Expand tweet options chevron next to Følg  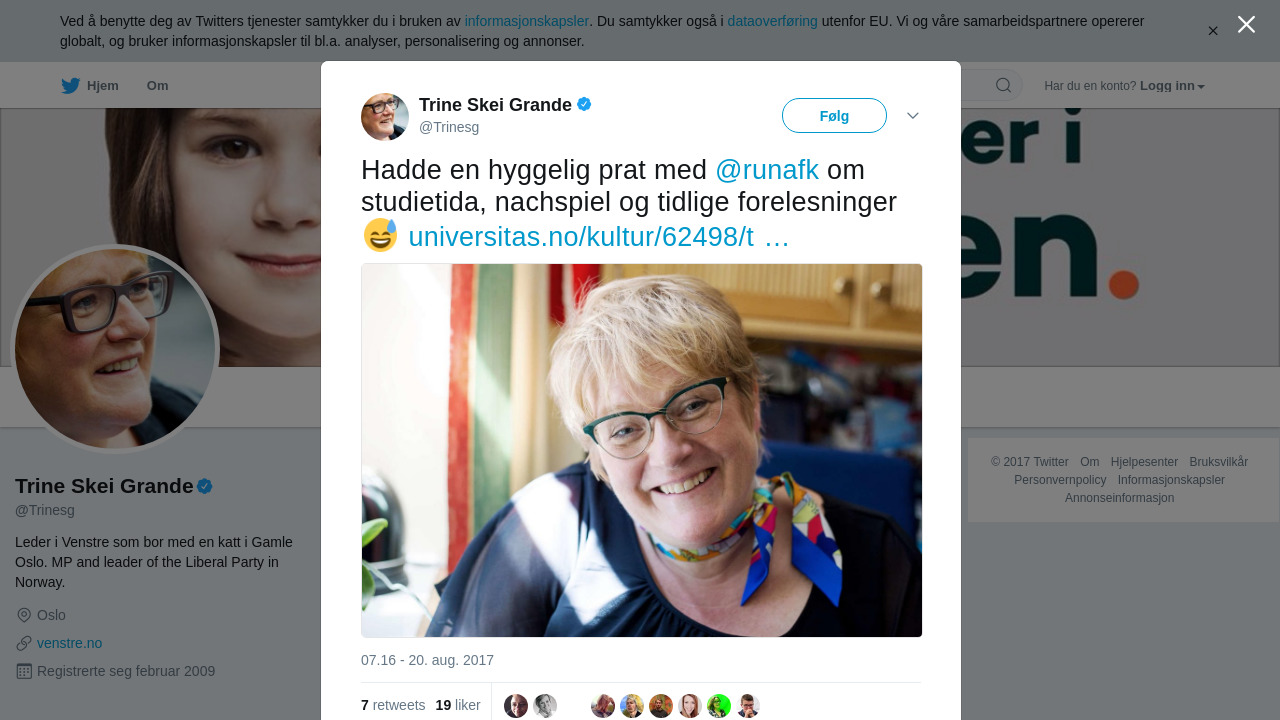[x=913, y=116]
